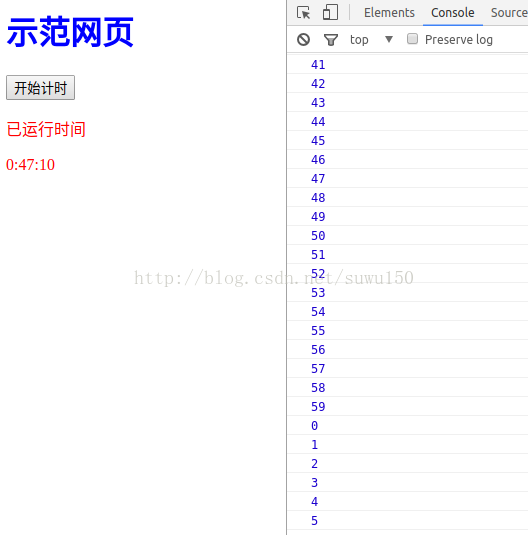This screenshot has height=535, width=528.
Task: Toggle the device mode icon
Action: coord(330,12)
